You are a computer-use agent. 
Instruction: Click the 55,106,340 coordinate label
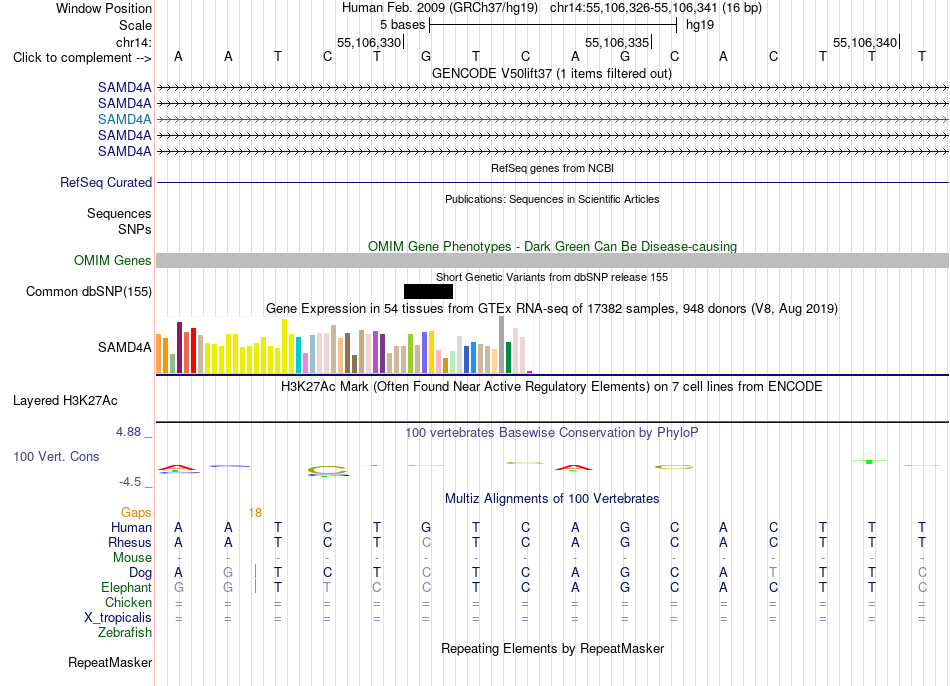pos(865,42)
